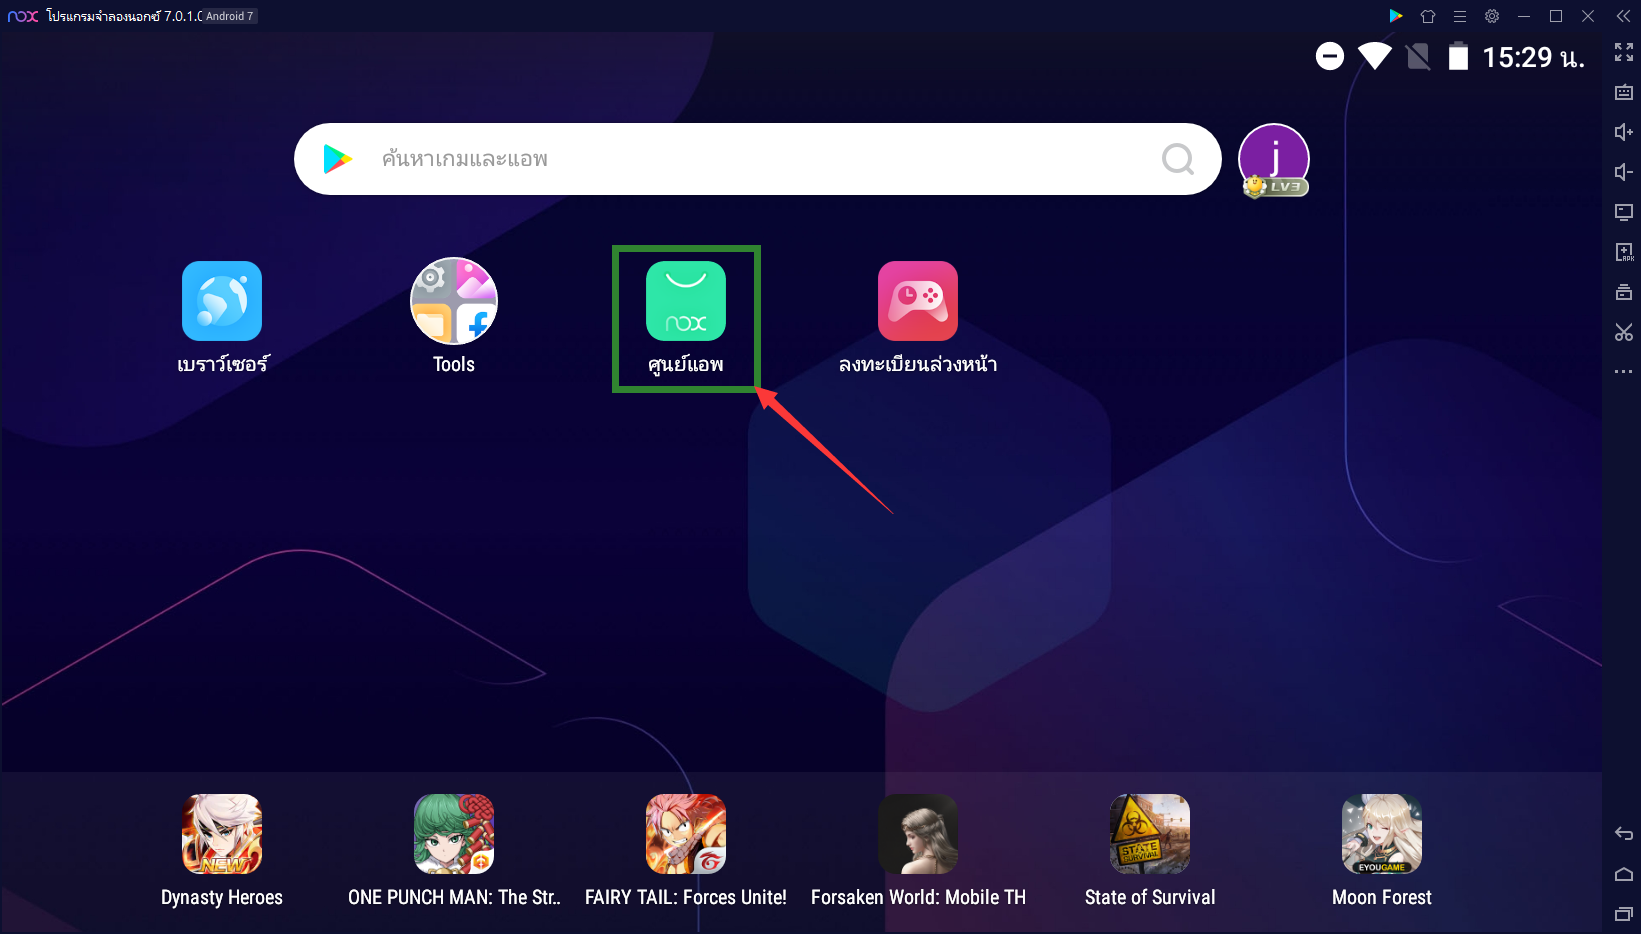Open the pink gamepad pre-registration app
This screenshot has height=934, width=1641.
[917, 302]
